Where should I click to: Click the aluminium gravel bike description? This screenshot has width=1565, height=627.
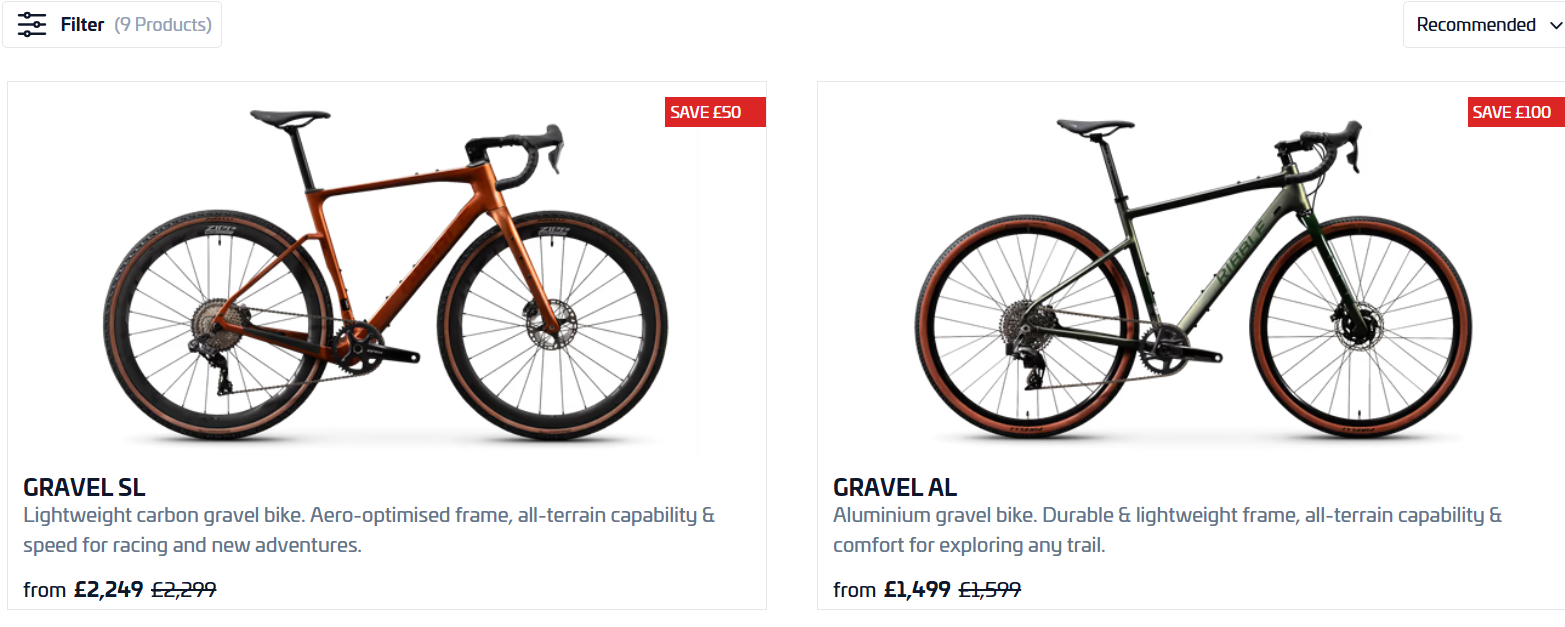1167,530
